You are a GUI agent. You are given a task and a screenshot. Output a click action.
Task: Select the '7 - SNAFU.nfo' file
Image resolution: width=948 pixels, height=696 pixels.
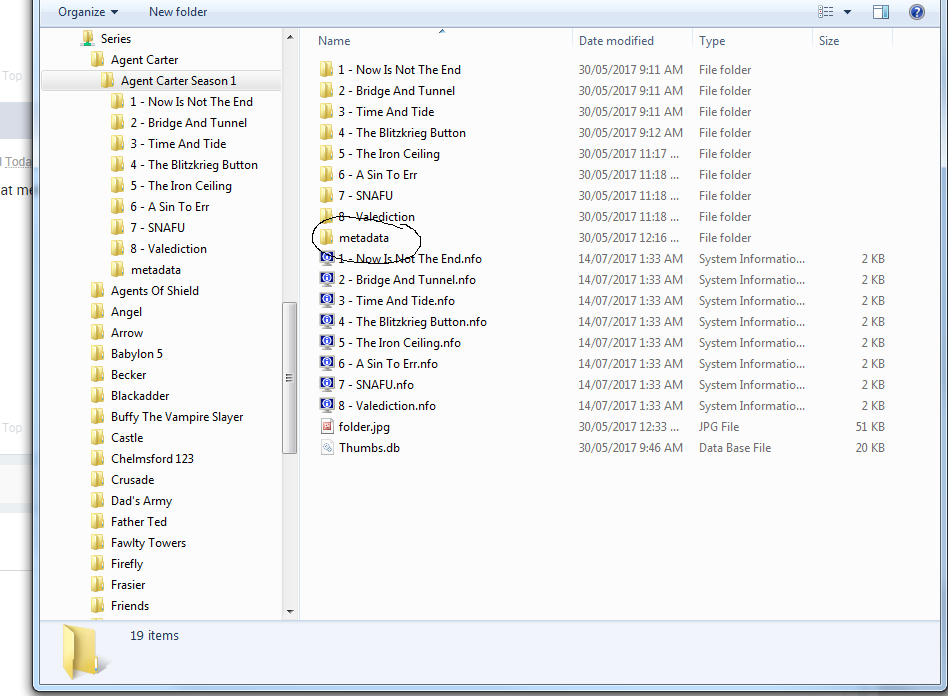pyautogui.click(x=375, y=385)
